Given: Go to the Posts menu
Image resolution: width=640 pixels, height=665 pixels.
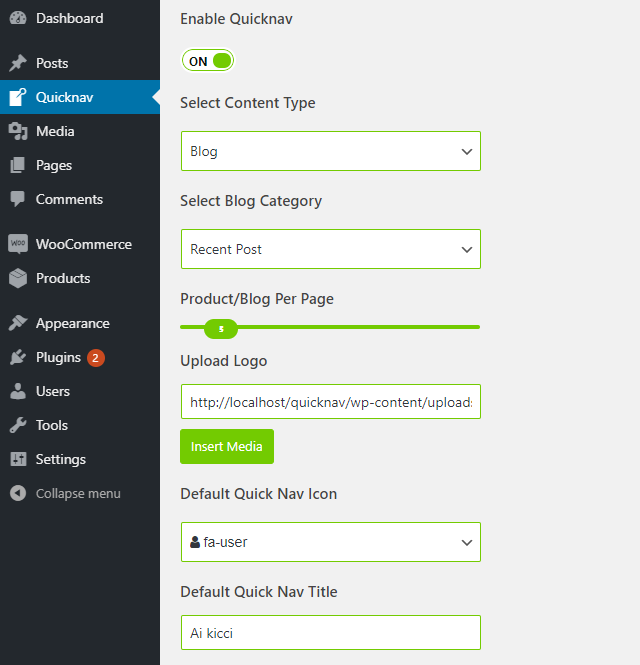Looking at the screenshot, I should click(80, 63).
